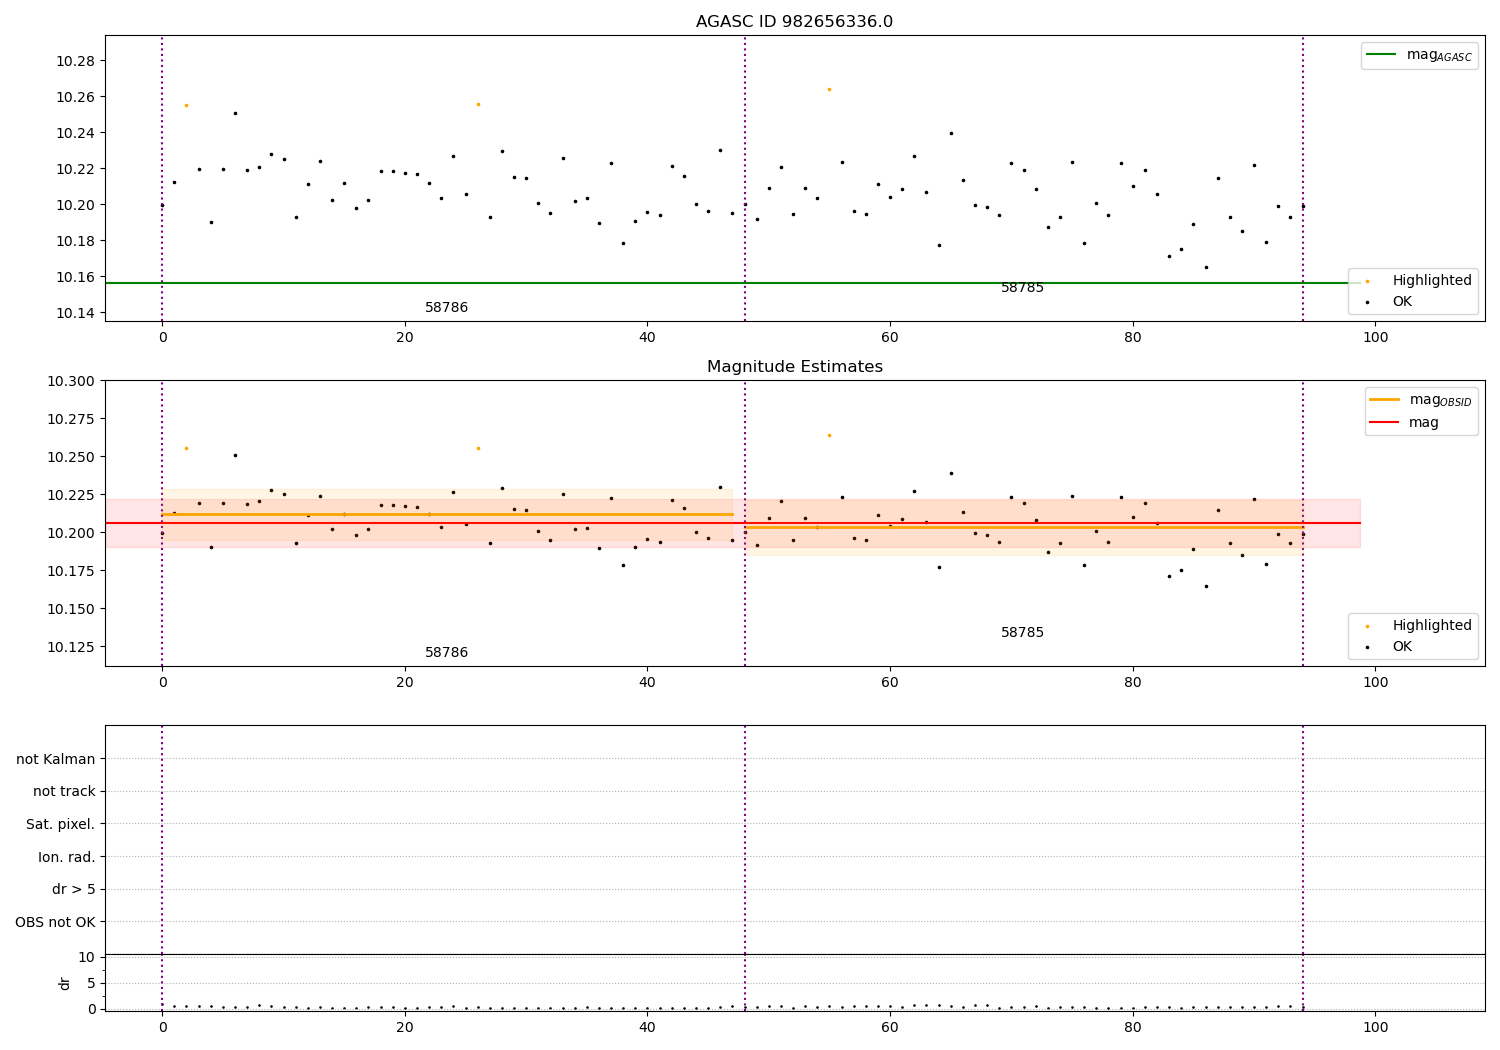Click the title "AGASC ID 982656336.0"
Viewport: 1500px width, 1050px height.
coord(794,22)
